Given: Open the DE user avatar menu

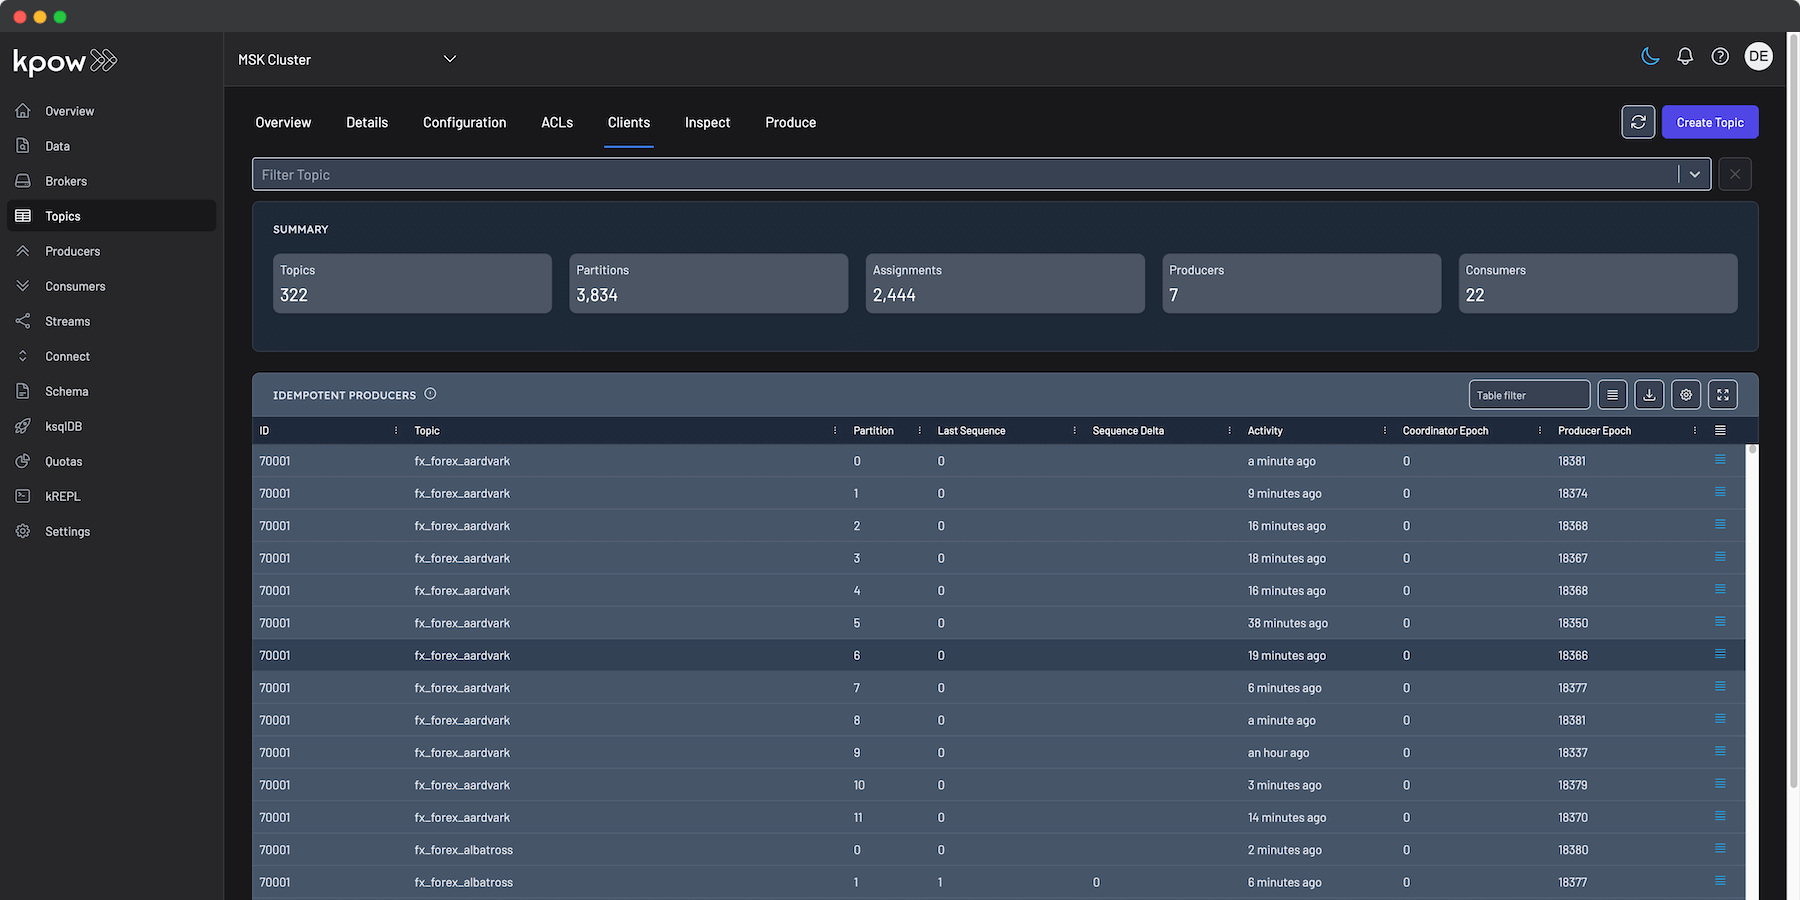Looking at the screenshot, I should [1758, 56].
